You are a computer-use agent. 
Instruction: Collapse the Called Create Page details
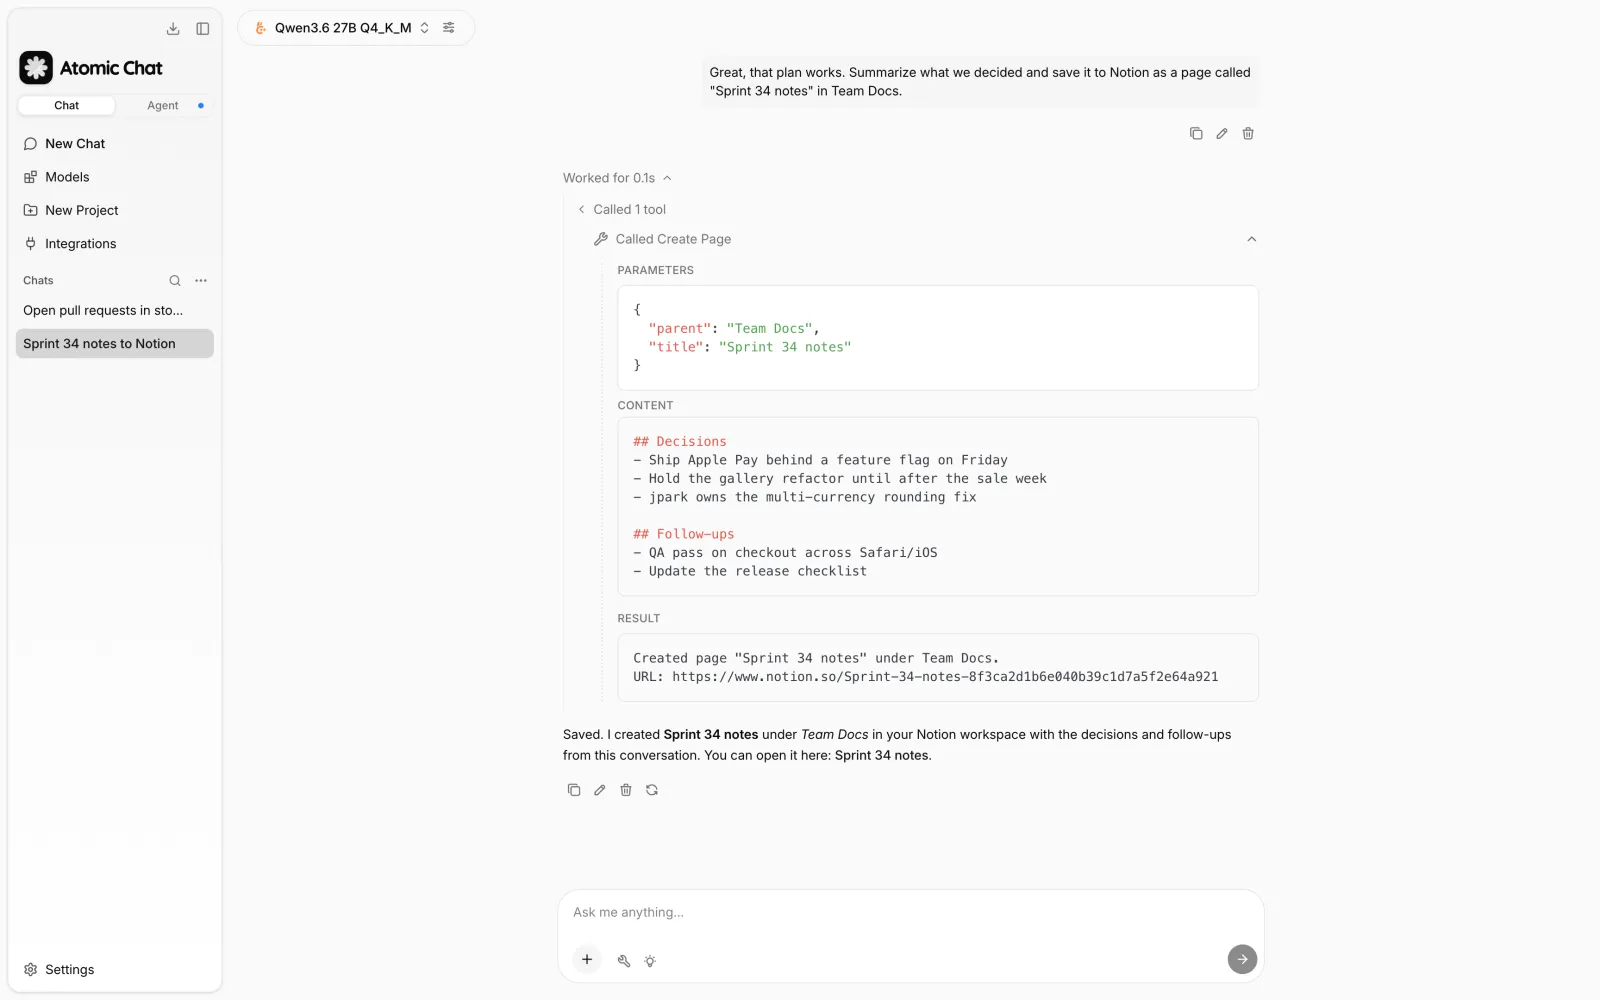[x=1251, y=240]
